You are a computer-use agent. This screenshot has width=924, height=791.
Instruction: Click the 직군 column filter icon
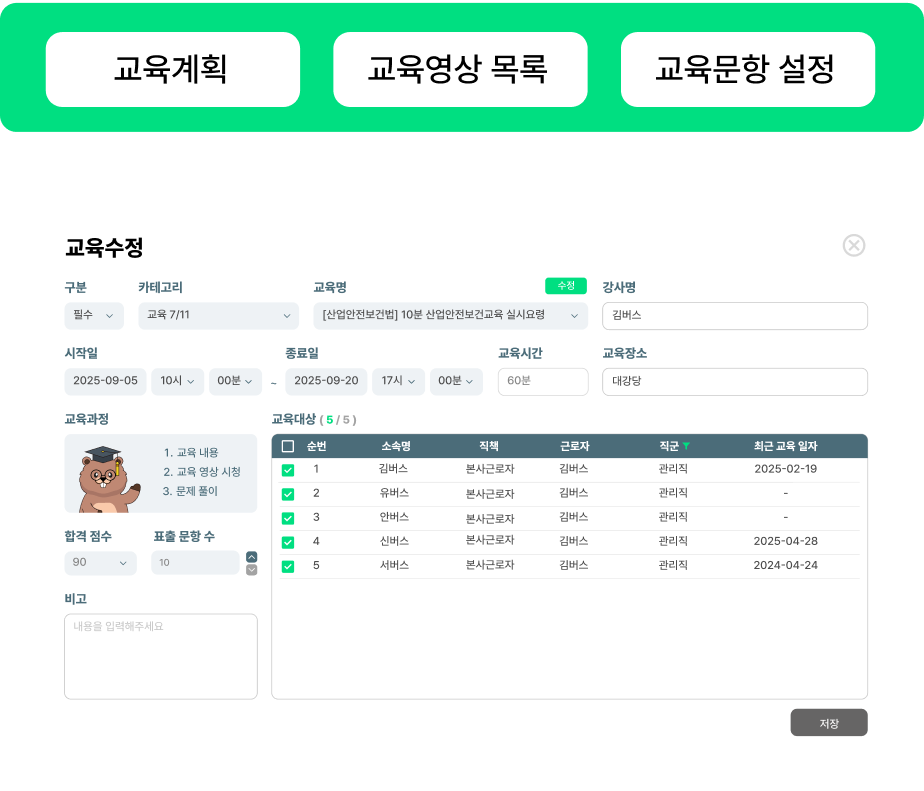pyautogui.click(x=686, y=446)
